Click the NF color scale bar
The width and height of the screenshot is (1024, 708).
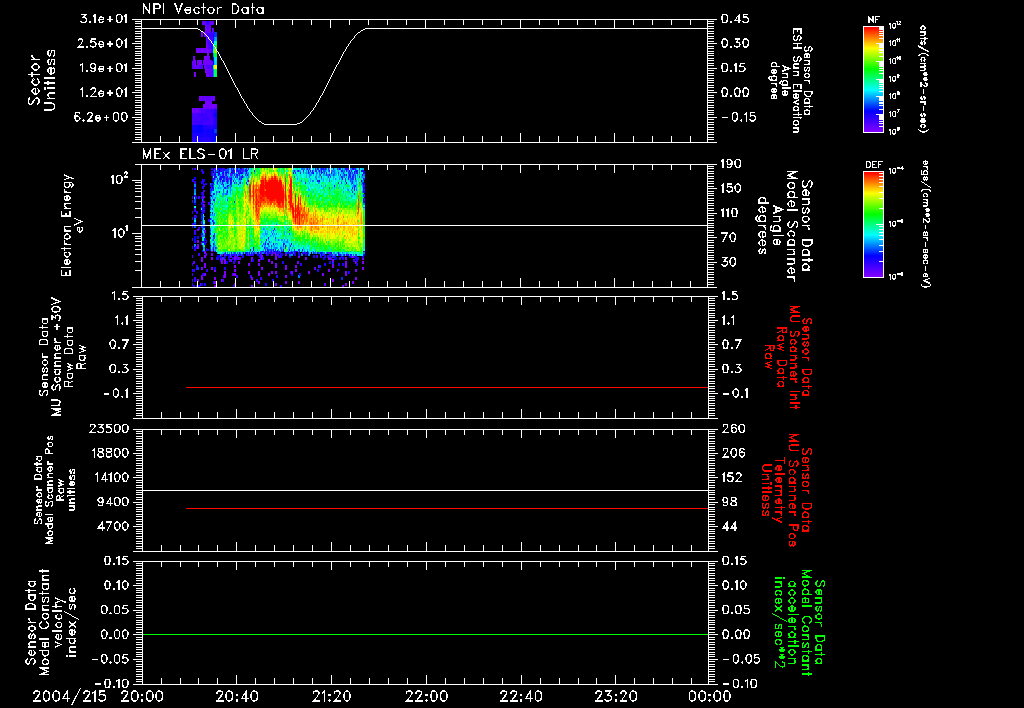pos(873,78)
